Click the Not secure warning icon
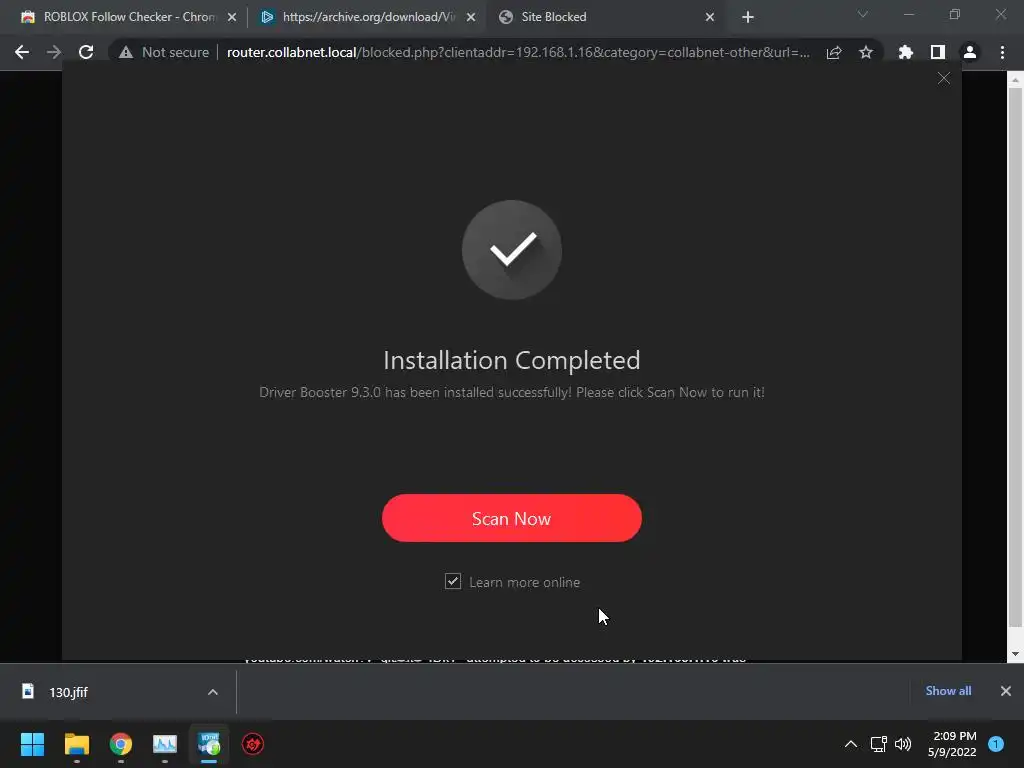 pos(126,52)
